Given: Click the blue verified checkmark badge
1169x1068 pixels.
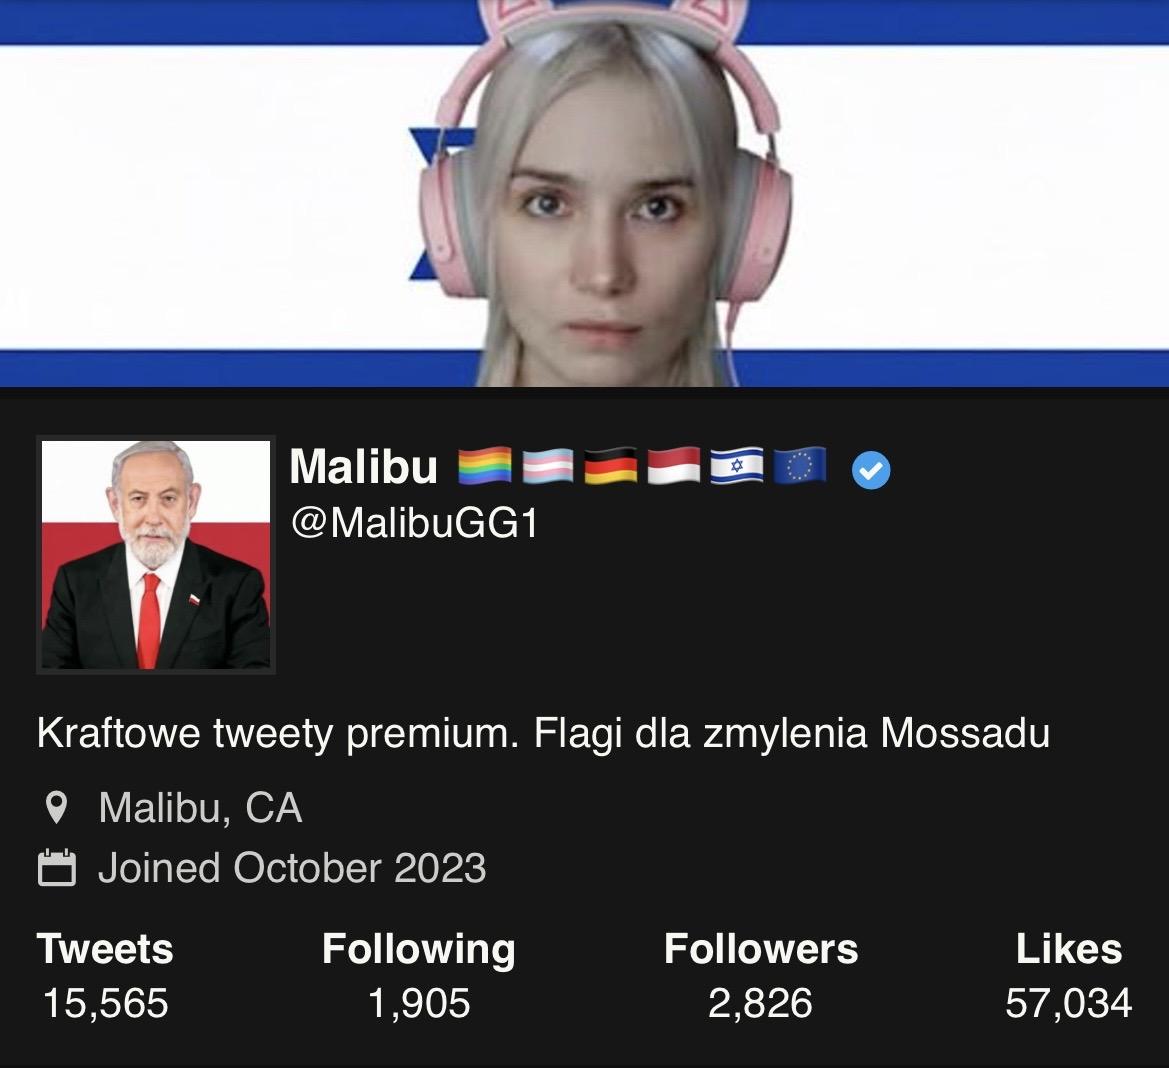Looking at the screenshot, I should click(871, 470).
